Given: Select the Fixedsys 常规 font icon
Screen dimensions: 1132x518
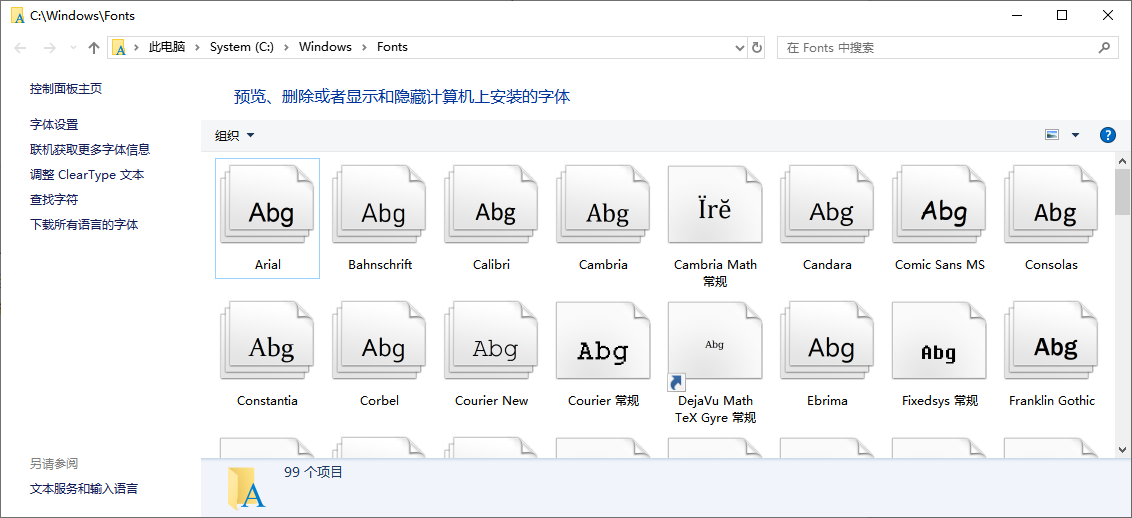Looking at the screenshot, I should tap(940, 341).
